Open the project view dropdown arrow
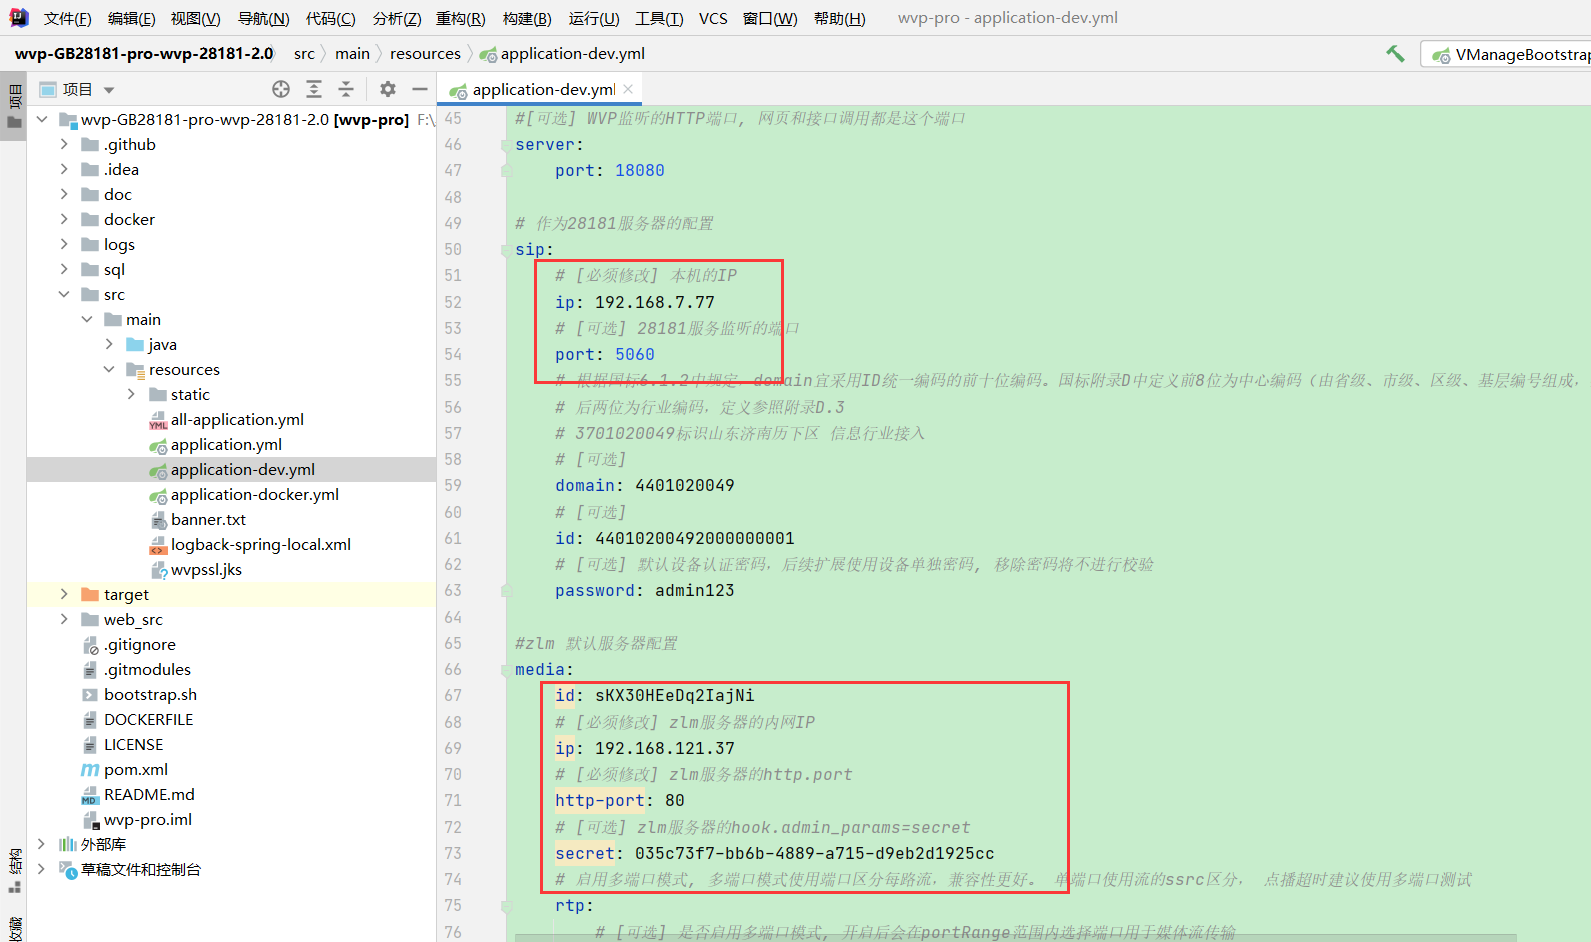The image size is (1591, 942). coord(109,90)
